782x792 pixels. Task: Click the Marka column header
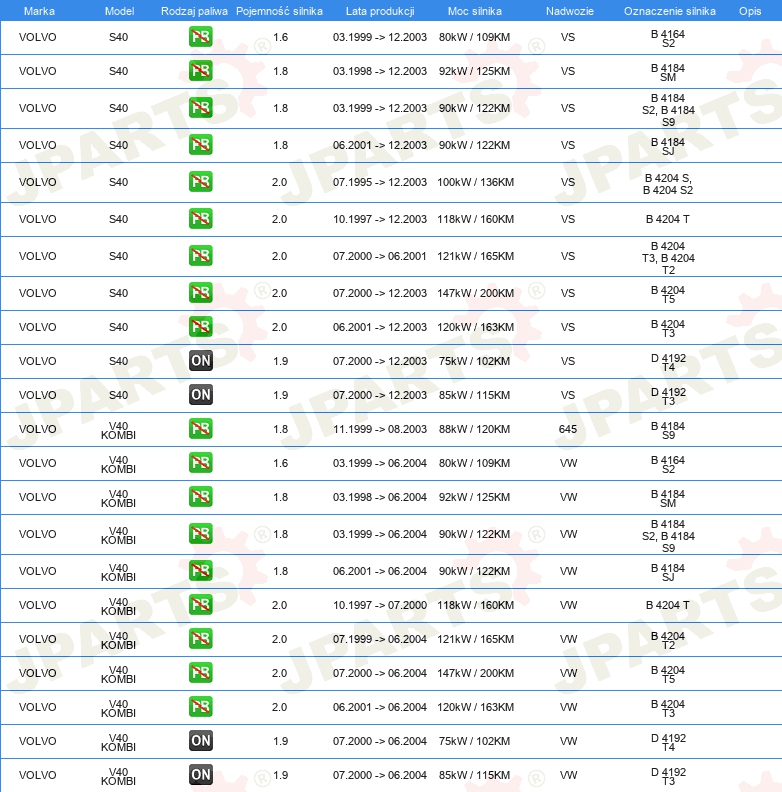coord(39,11)
